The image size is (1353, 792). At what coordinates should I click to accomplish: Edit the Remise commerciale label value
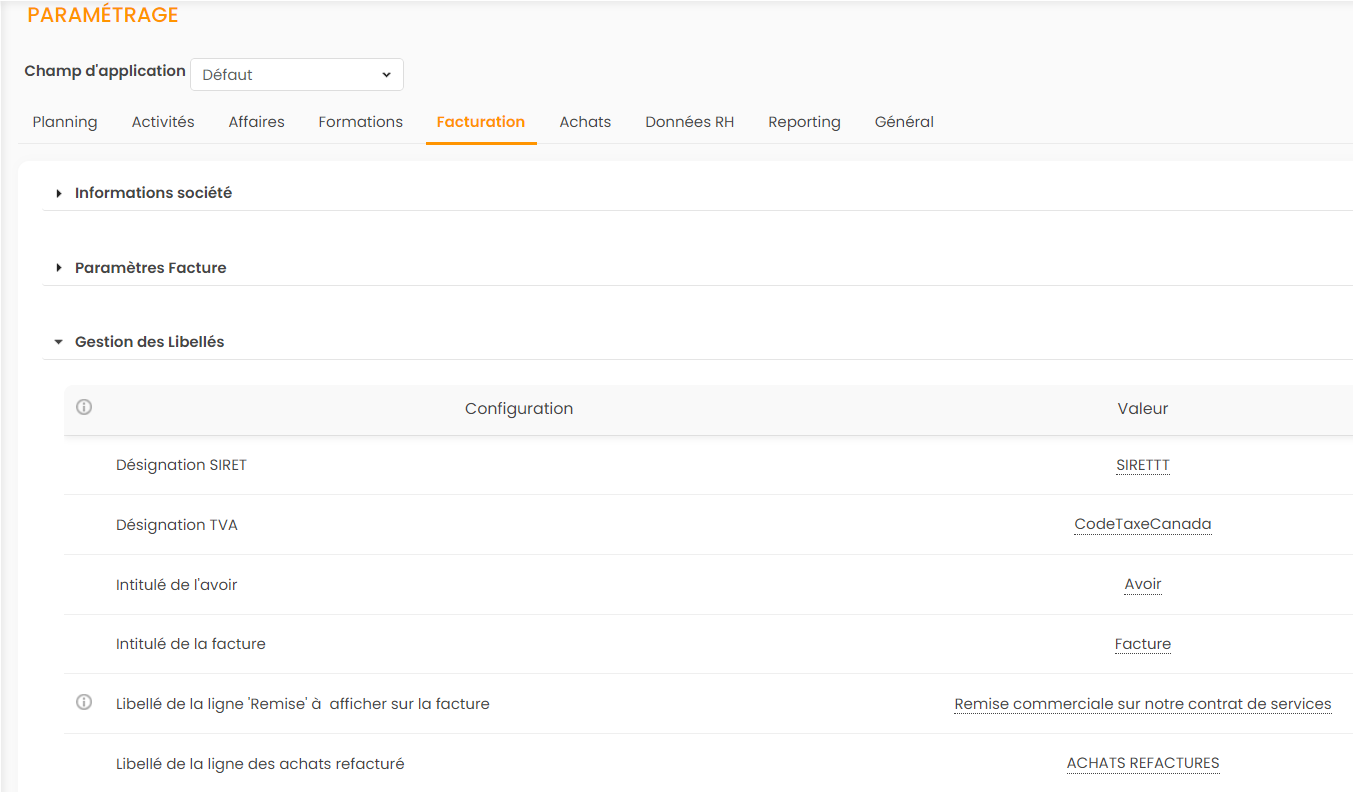(1142, 704)
